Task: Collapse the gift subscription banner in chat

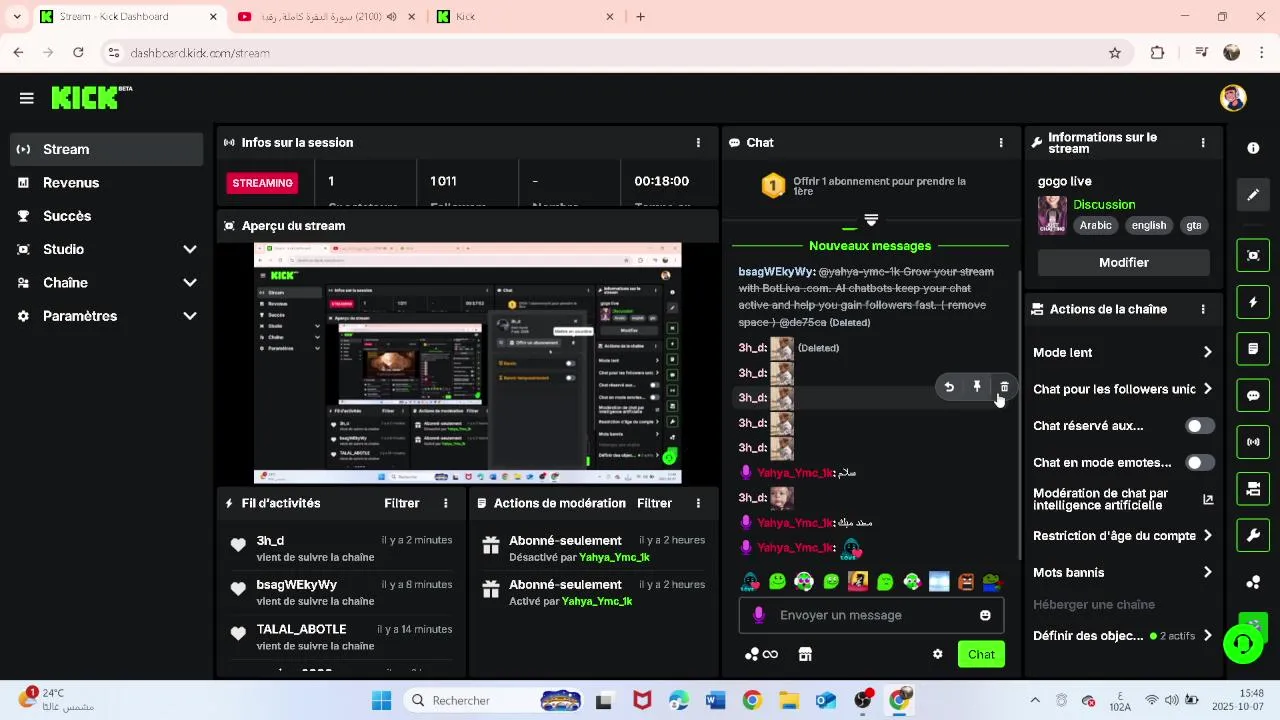Action: pos(871,220)
